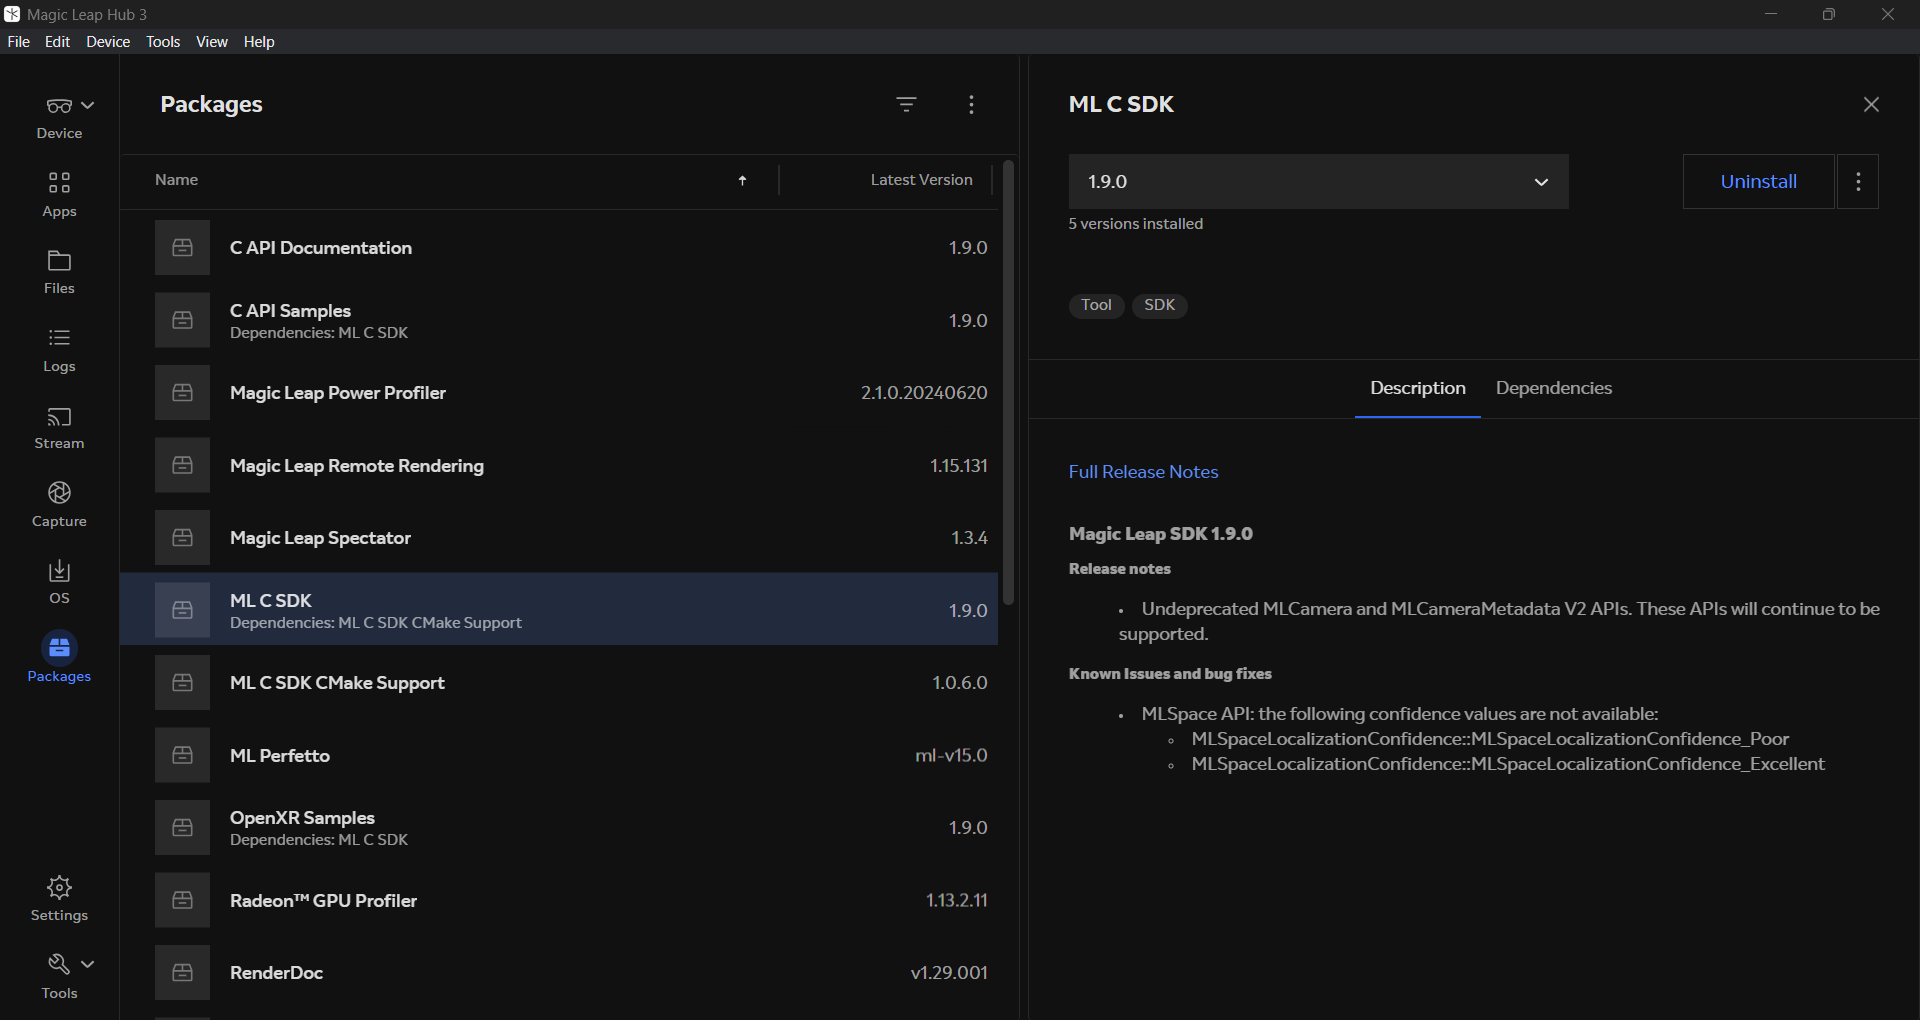This screenshot has height=1020, width=1920.
Task: Click the Uninstall button
Action: click(x=1759, y=181)
